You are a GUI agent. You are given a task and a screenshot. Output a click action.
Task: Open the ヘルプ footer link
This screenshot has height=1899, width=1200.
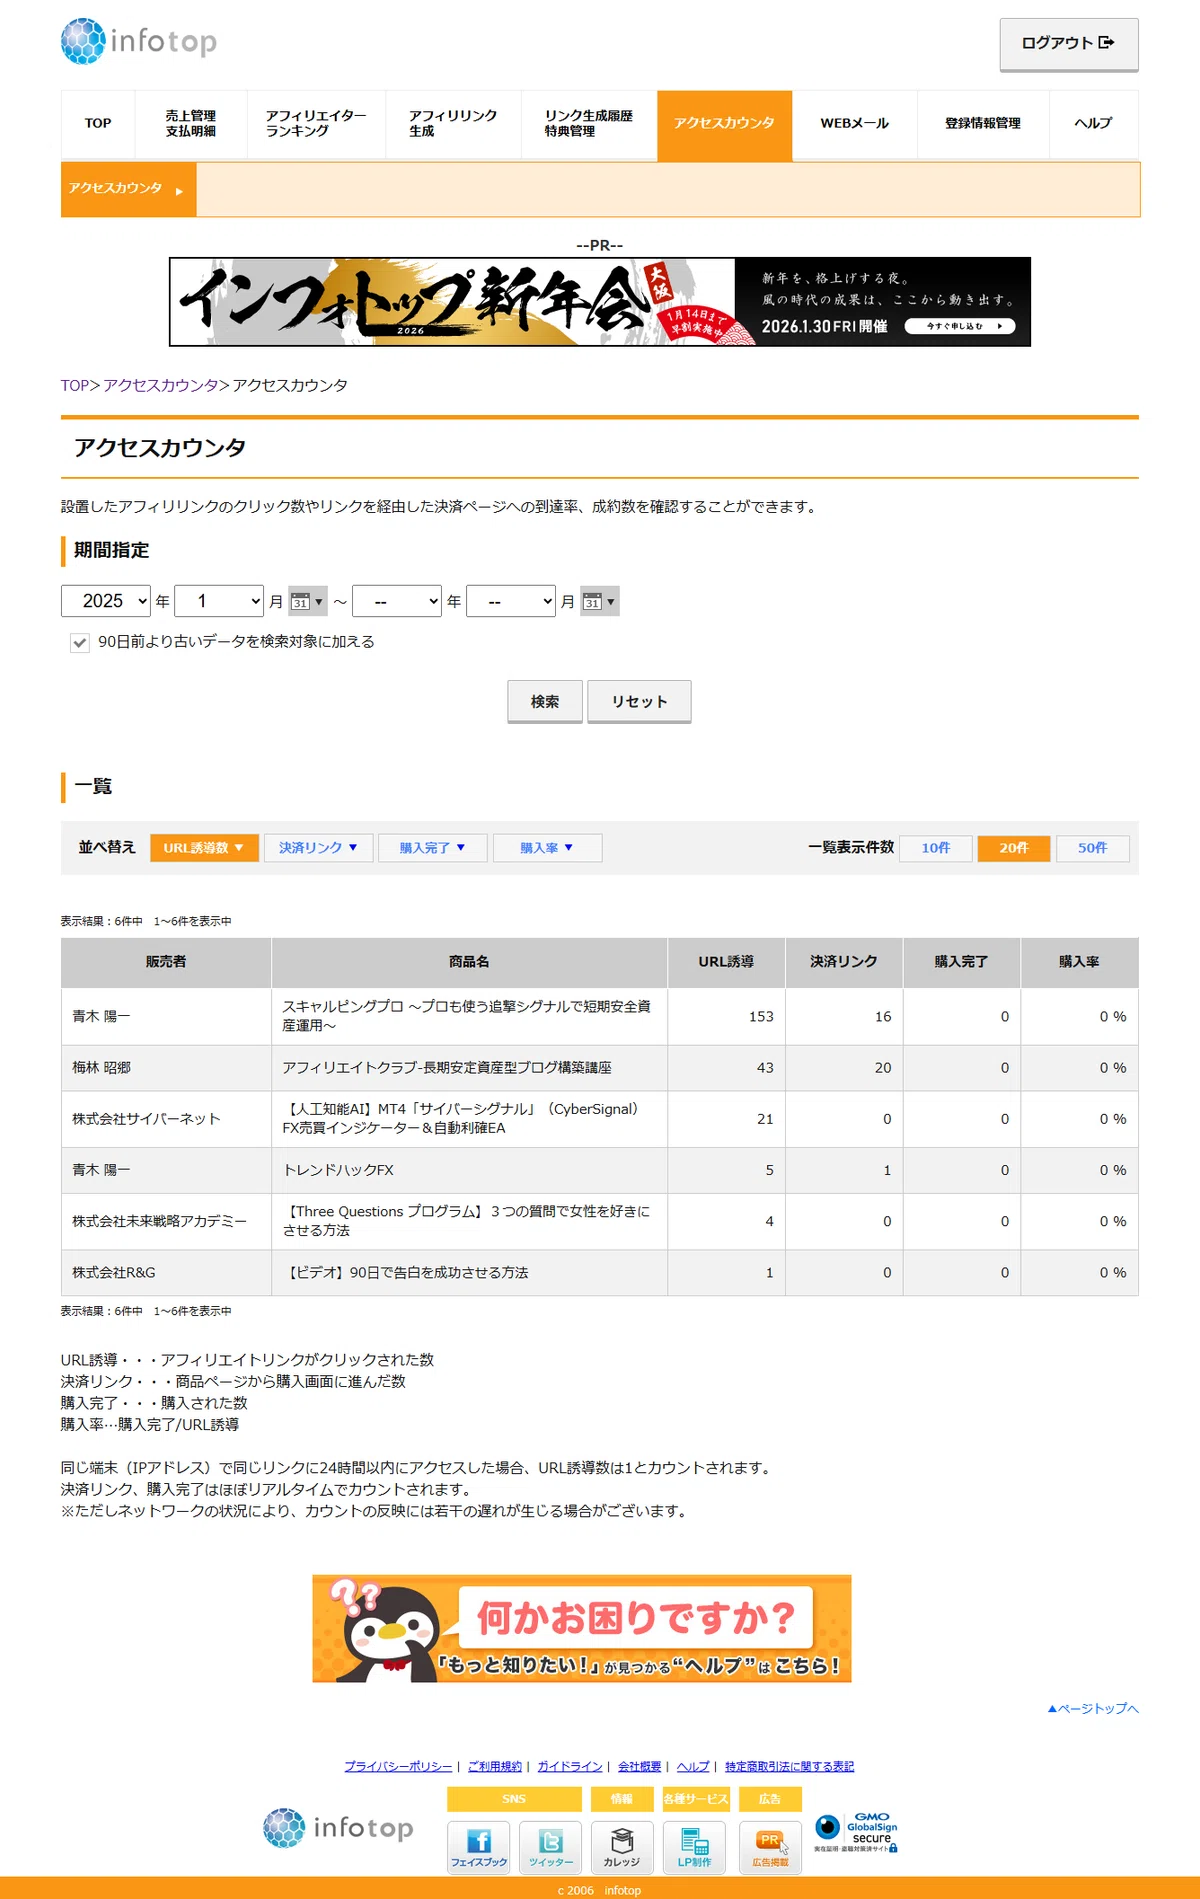[x=693, y=1767]
